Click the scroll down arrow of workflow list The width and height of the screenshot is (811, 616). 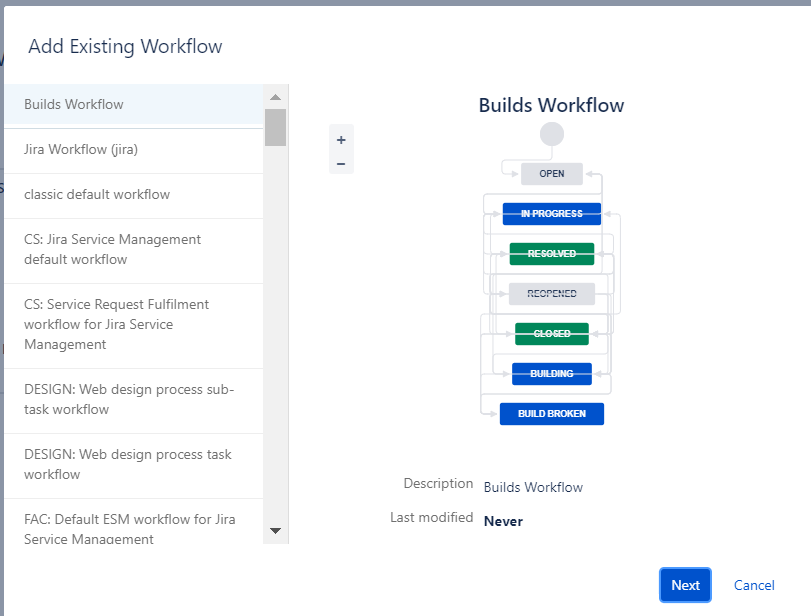point(276,531)
